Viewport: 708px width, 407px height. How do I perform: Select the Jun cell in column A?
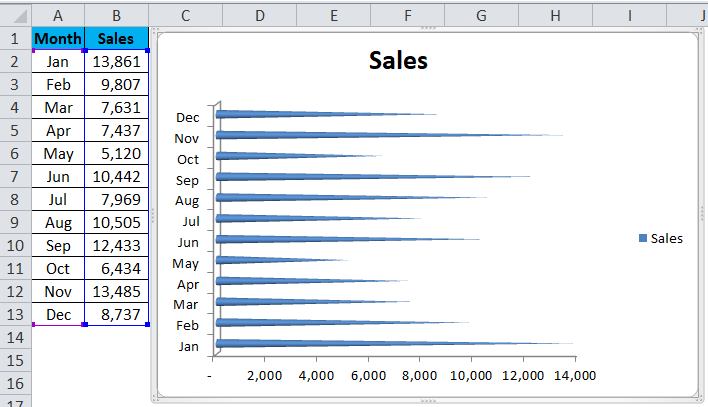58,177
